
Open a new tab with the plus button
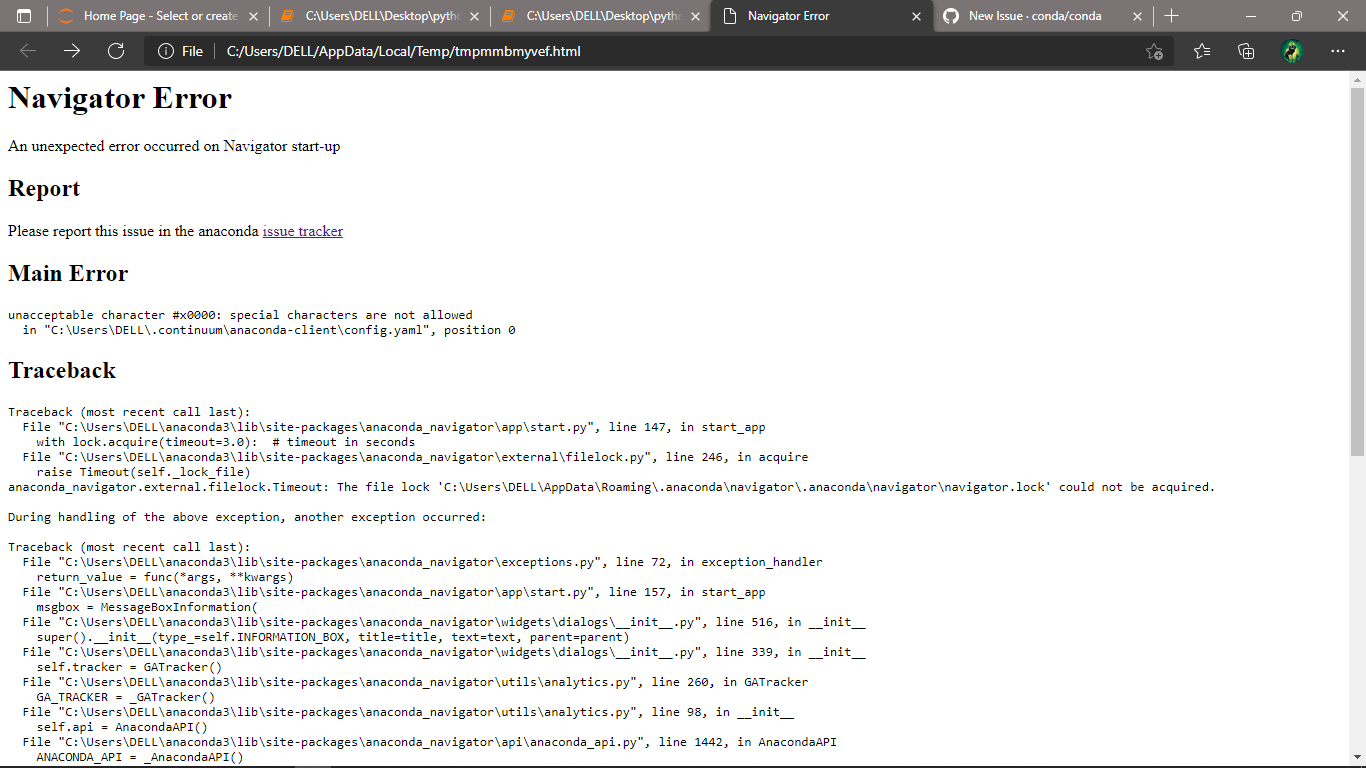pos(1170,15)
